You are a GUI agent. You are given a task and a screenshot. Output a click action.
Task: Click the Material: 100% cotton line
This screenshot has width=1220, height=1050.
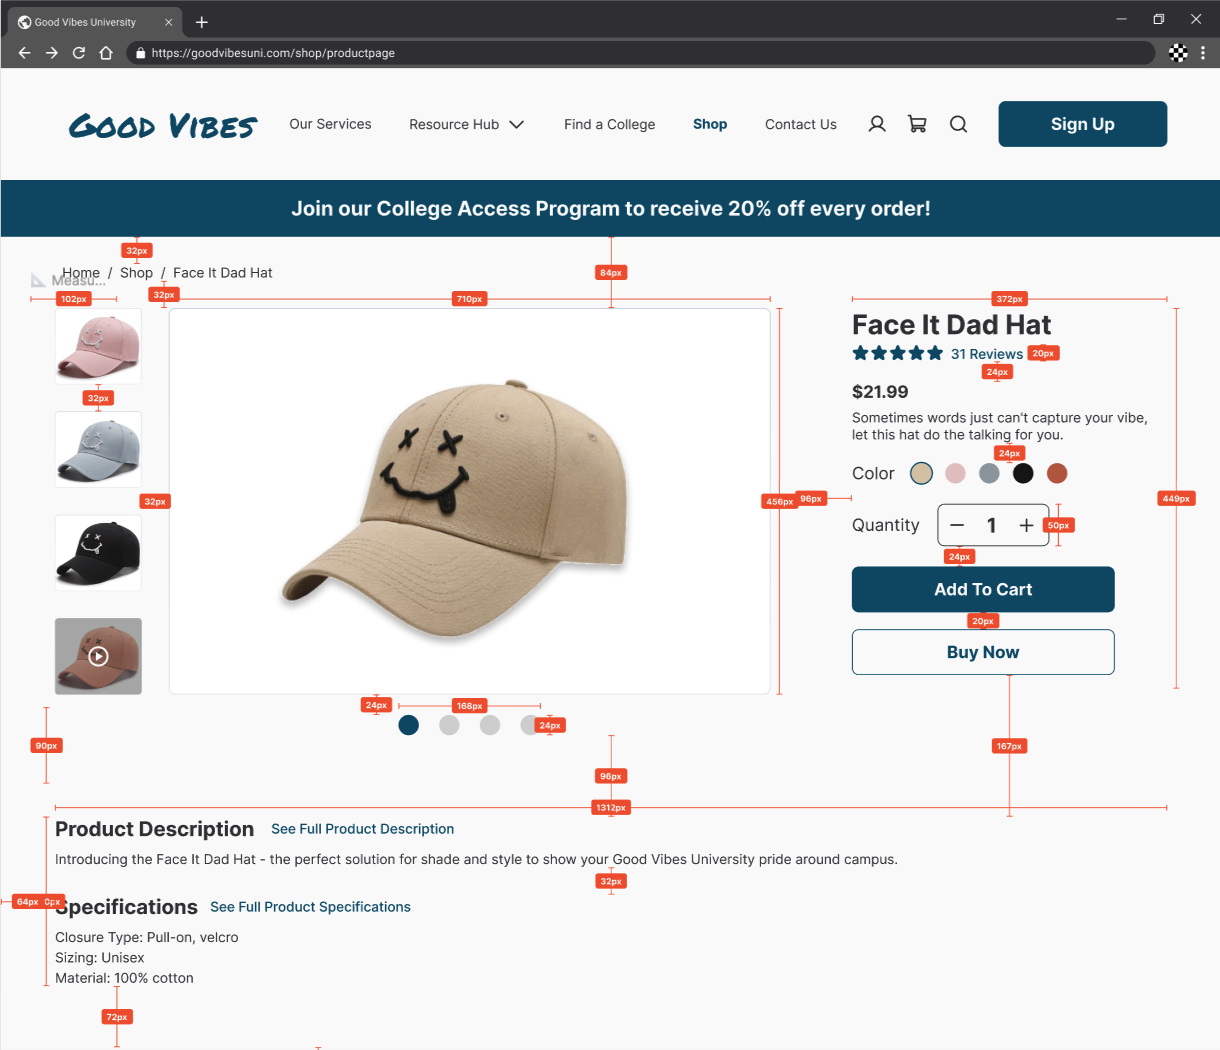(x=124, y=978)
